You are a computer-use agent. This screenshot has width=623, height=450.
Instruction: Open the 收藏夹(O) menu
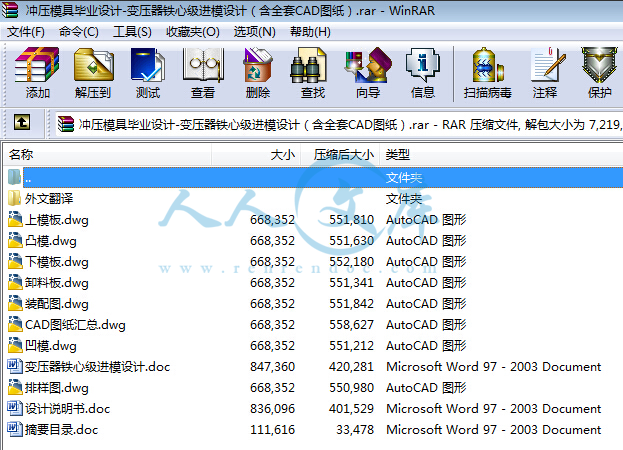pos(193,32)
